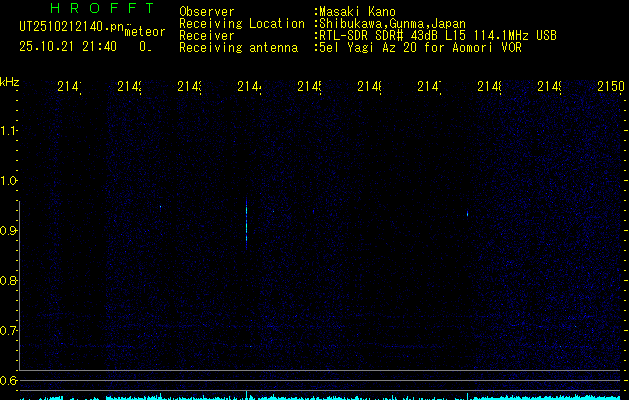Click the 0.7 kHz axis label
The image size is (629, 400).
8,331
